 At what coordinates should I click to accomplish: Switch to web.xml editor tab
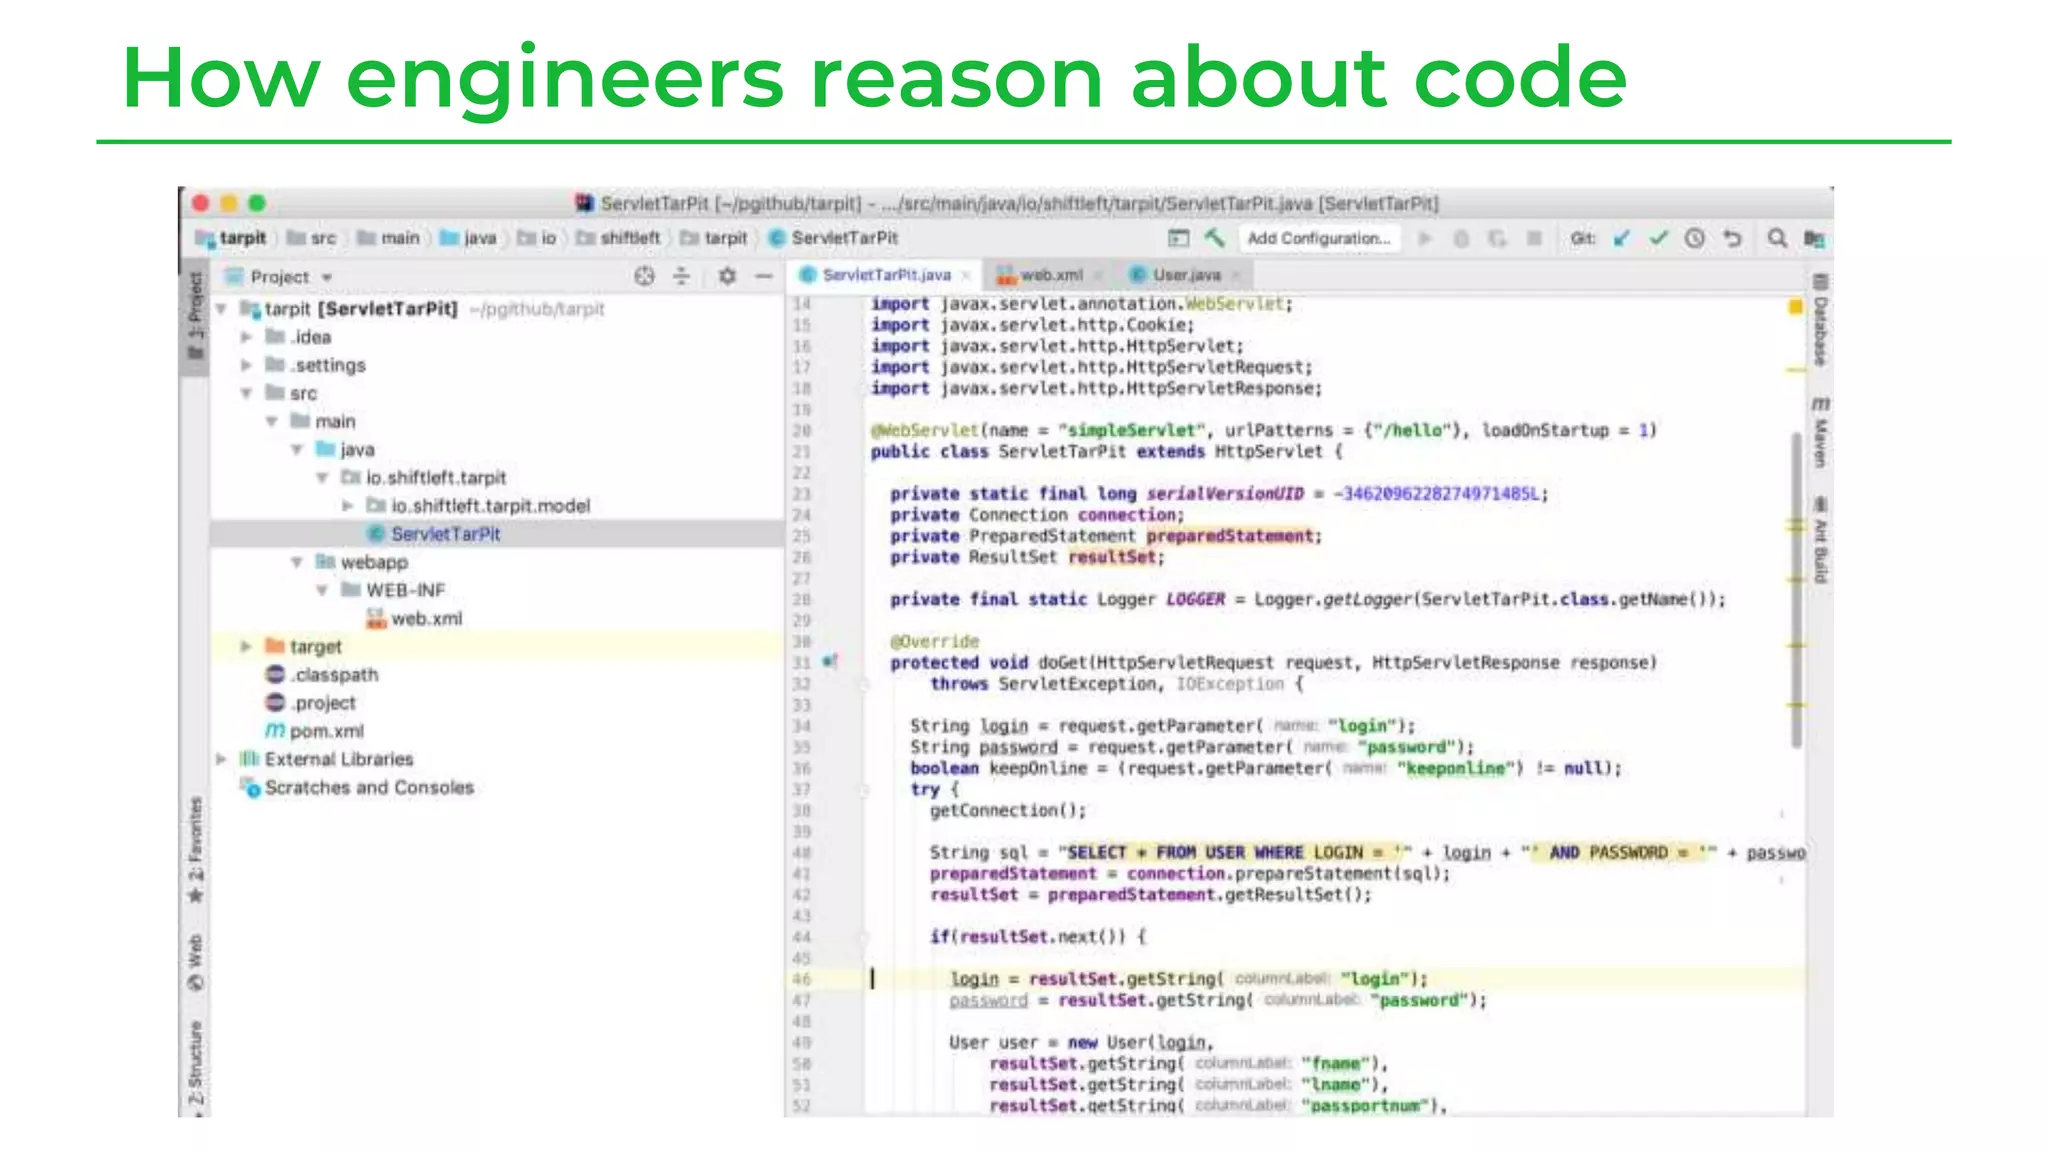(x=1051, y=274)
